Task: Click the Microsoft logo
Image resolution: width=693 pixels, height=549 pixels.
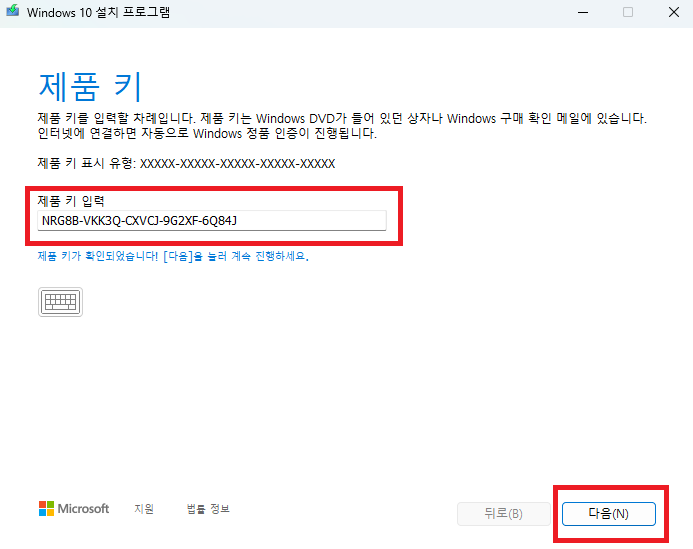Action: 74,509
